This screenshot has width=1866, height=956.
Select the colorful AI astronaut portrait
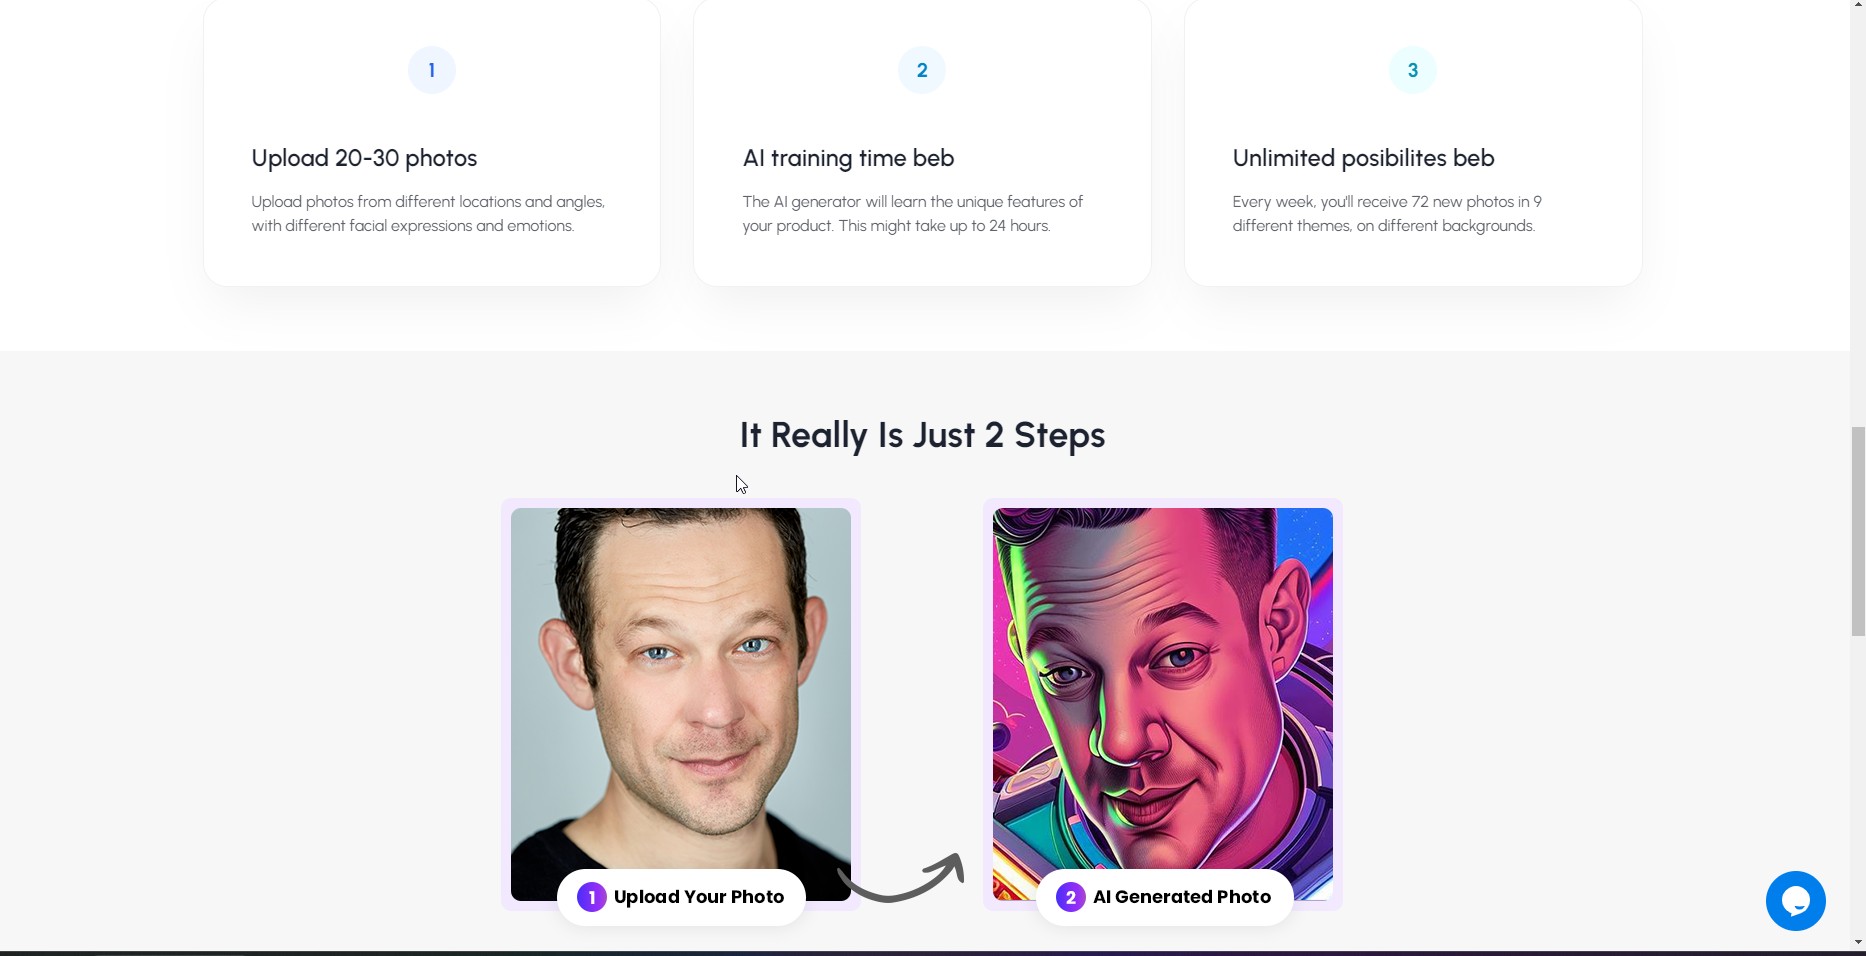(1163, 704)
